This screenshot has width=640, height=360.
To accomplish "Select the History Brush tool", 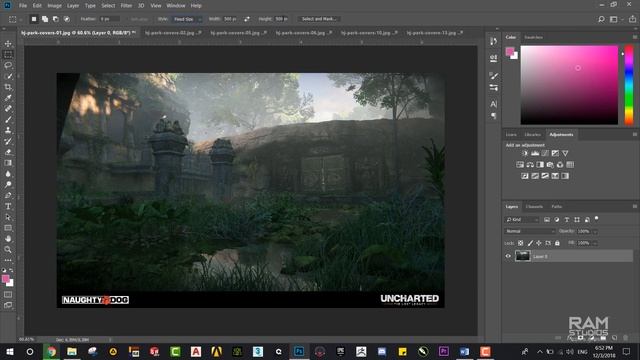I will pyautogui.click(x=8, y=141).
